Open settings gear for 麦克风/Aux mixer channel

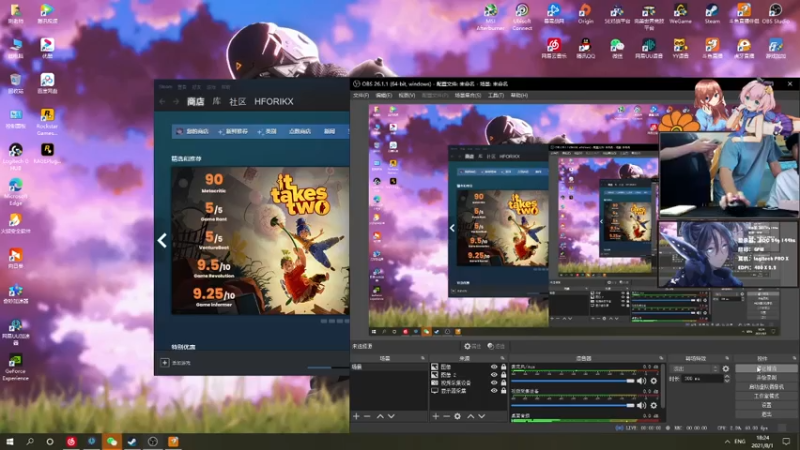click(654, 381)
